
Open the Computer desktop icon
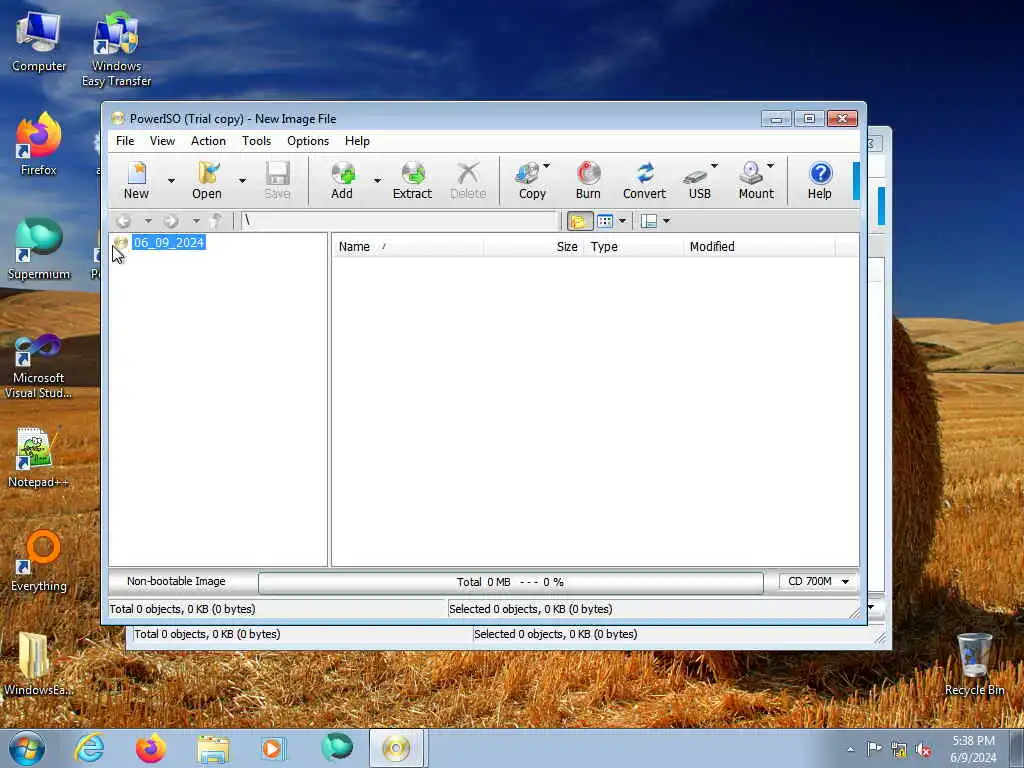(x=39, y=41)
